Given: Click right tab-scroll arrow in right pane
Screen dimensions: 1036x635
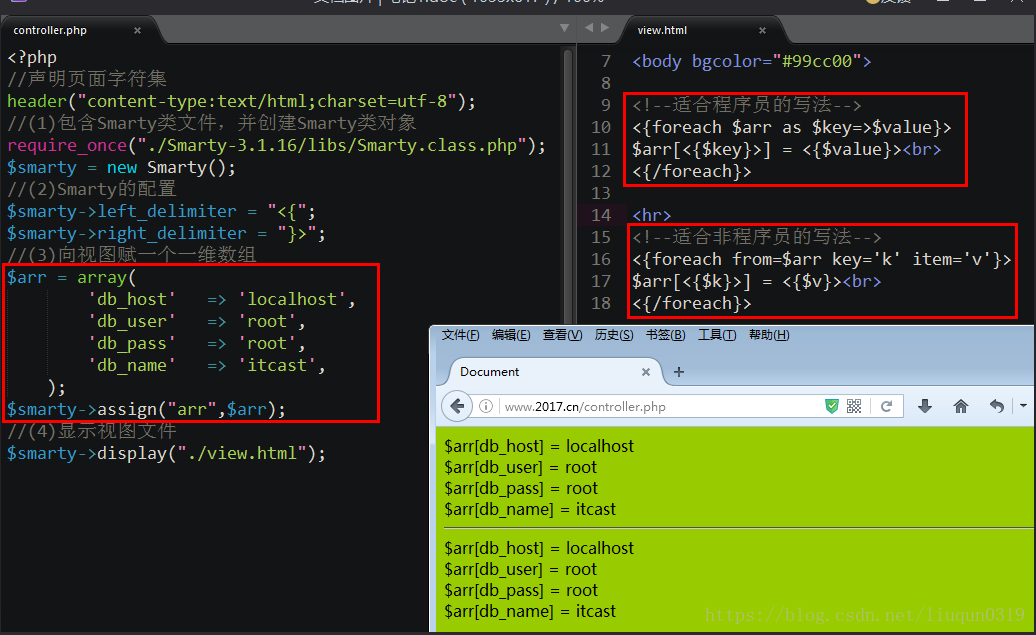Looking at the screenshot, I should (605, 28).
